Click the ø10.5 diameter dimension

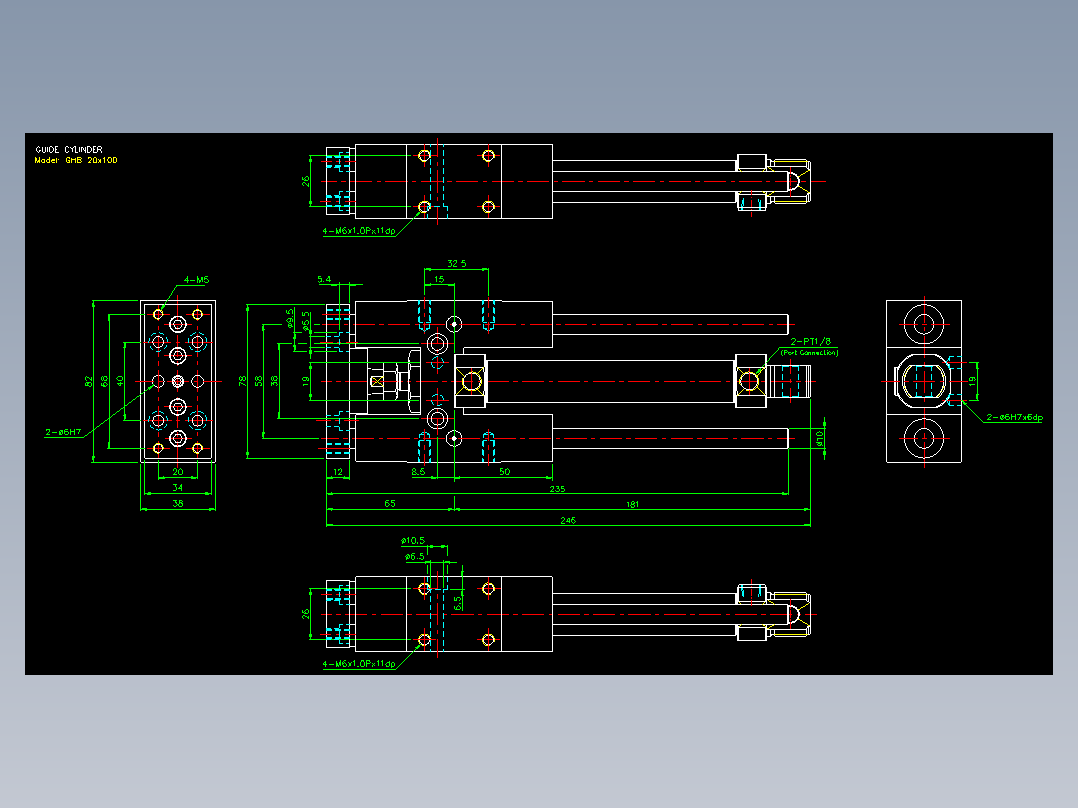(x=412, y=541)
